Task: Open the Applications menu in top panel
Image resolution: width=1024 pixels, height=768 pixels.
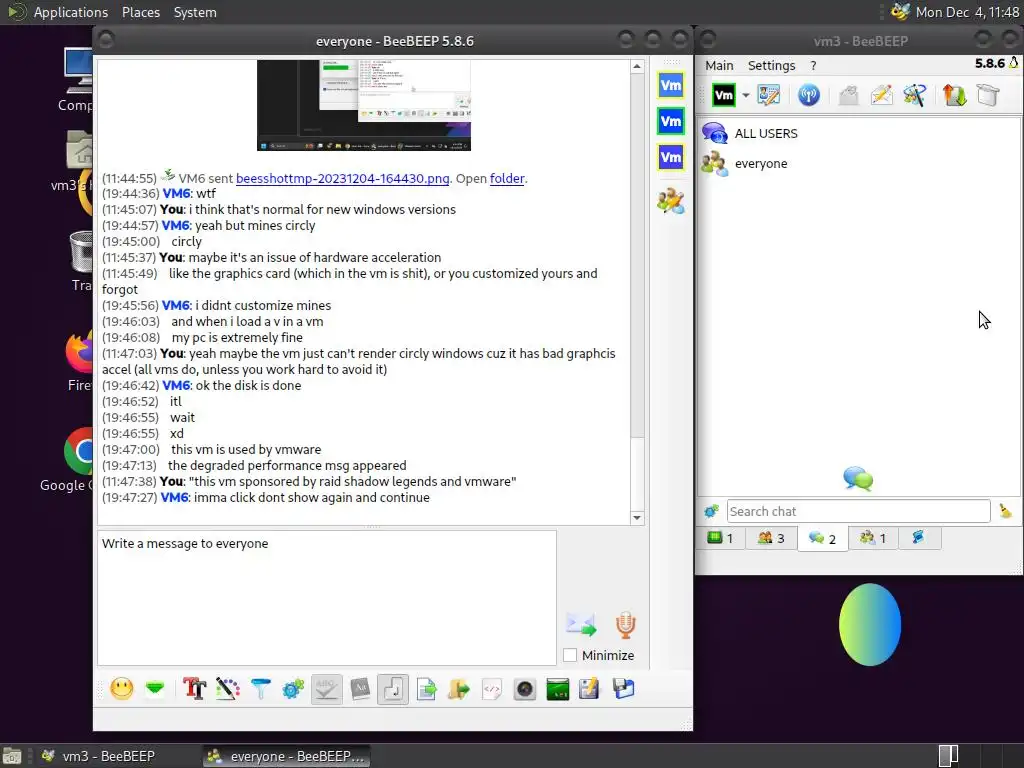Action: (x=71, y=12)
